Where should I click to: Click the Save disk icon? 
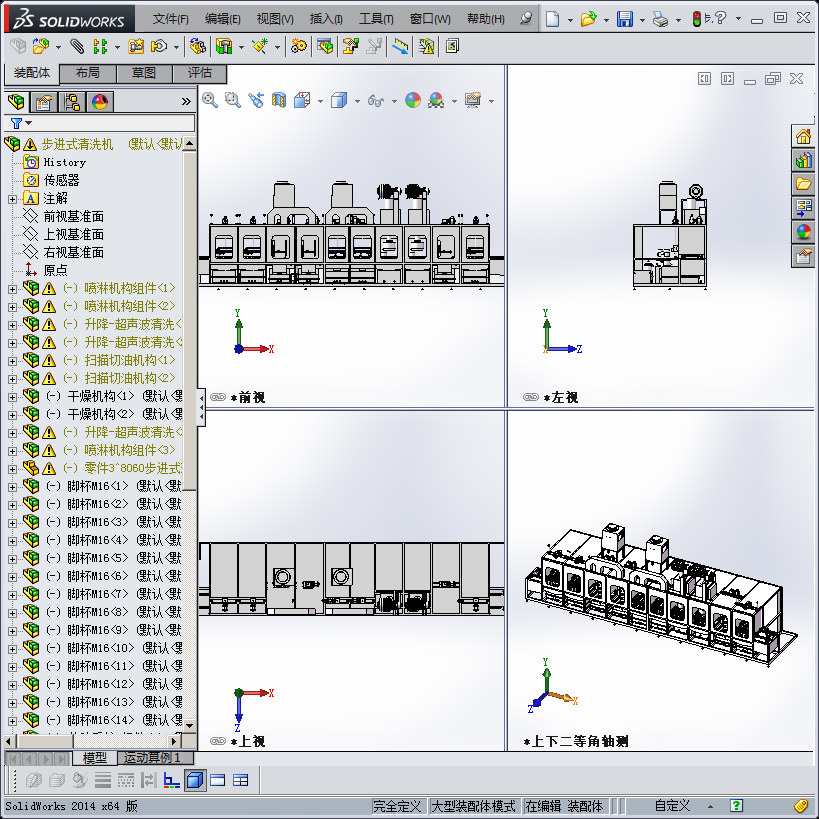coord(625,19)
